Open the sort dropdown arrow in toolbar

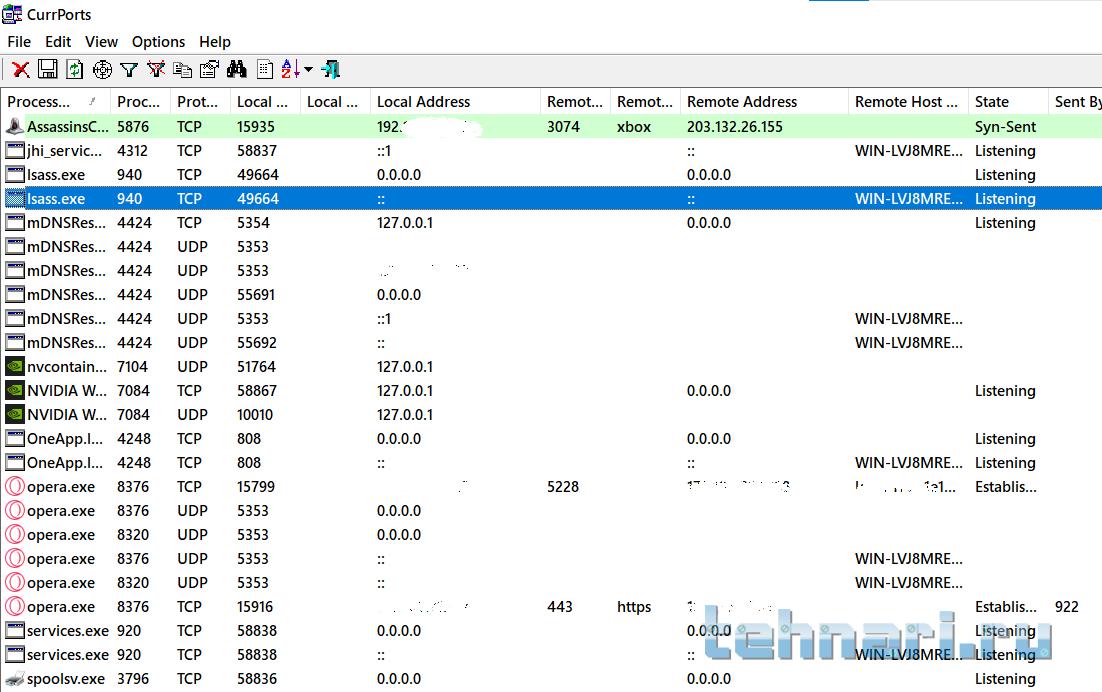click(x=308, y=70)
